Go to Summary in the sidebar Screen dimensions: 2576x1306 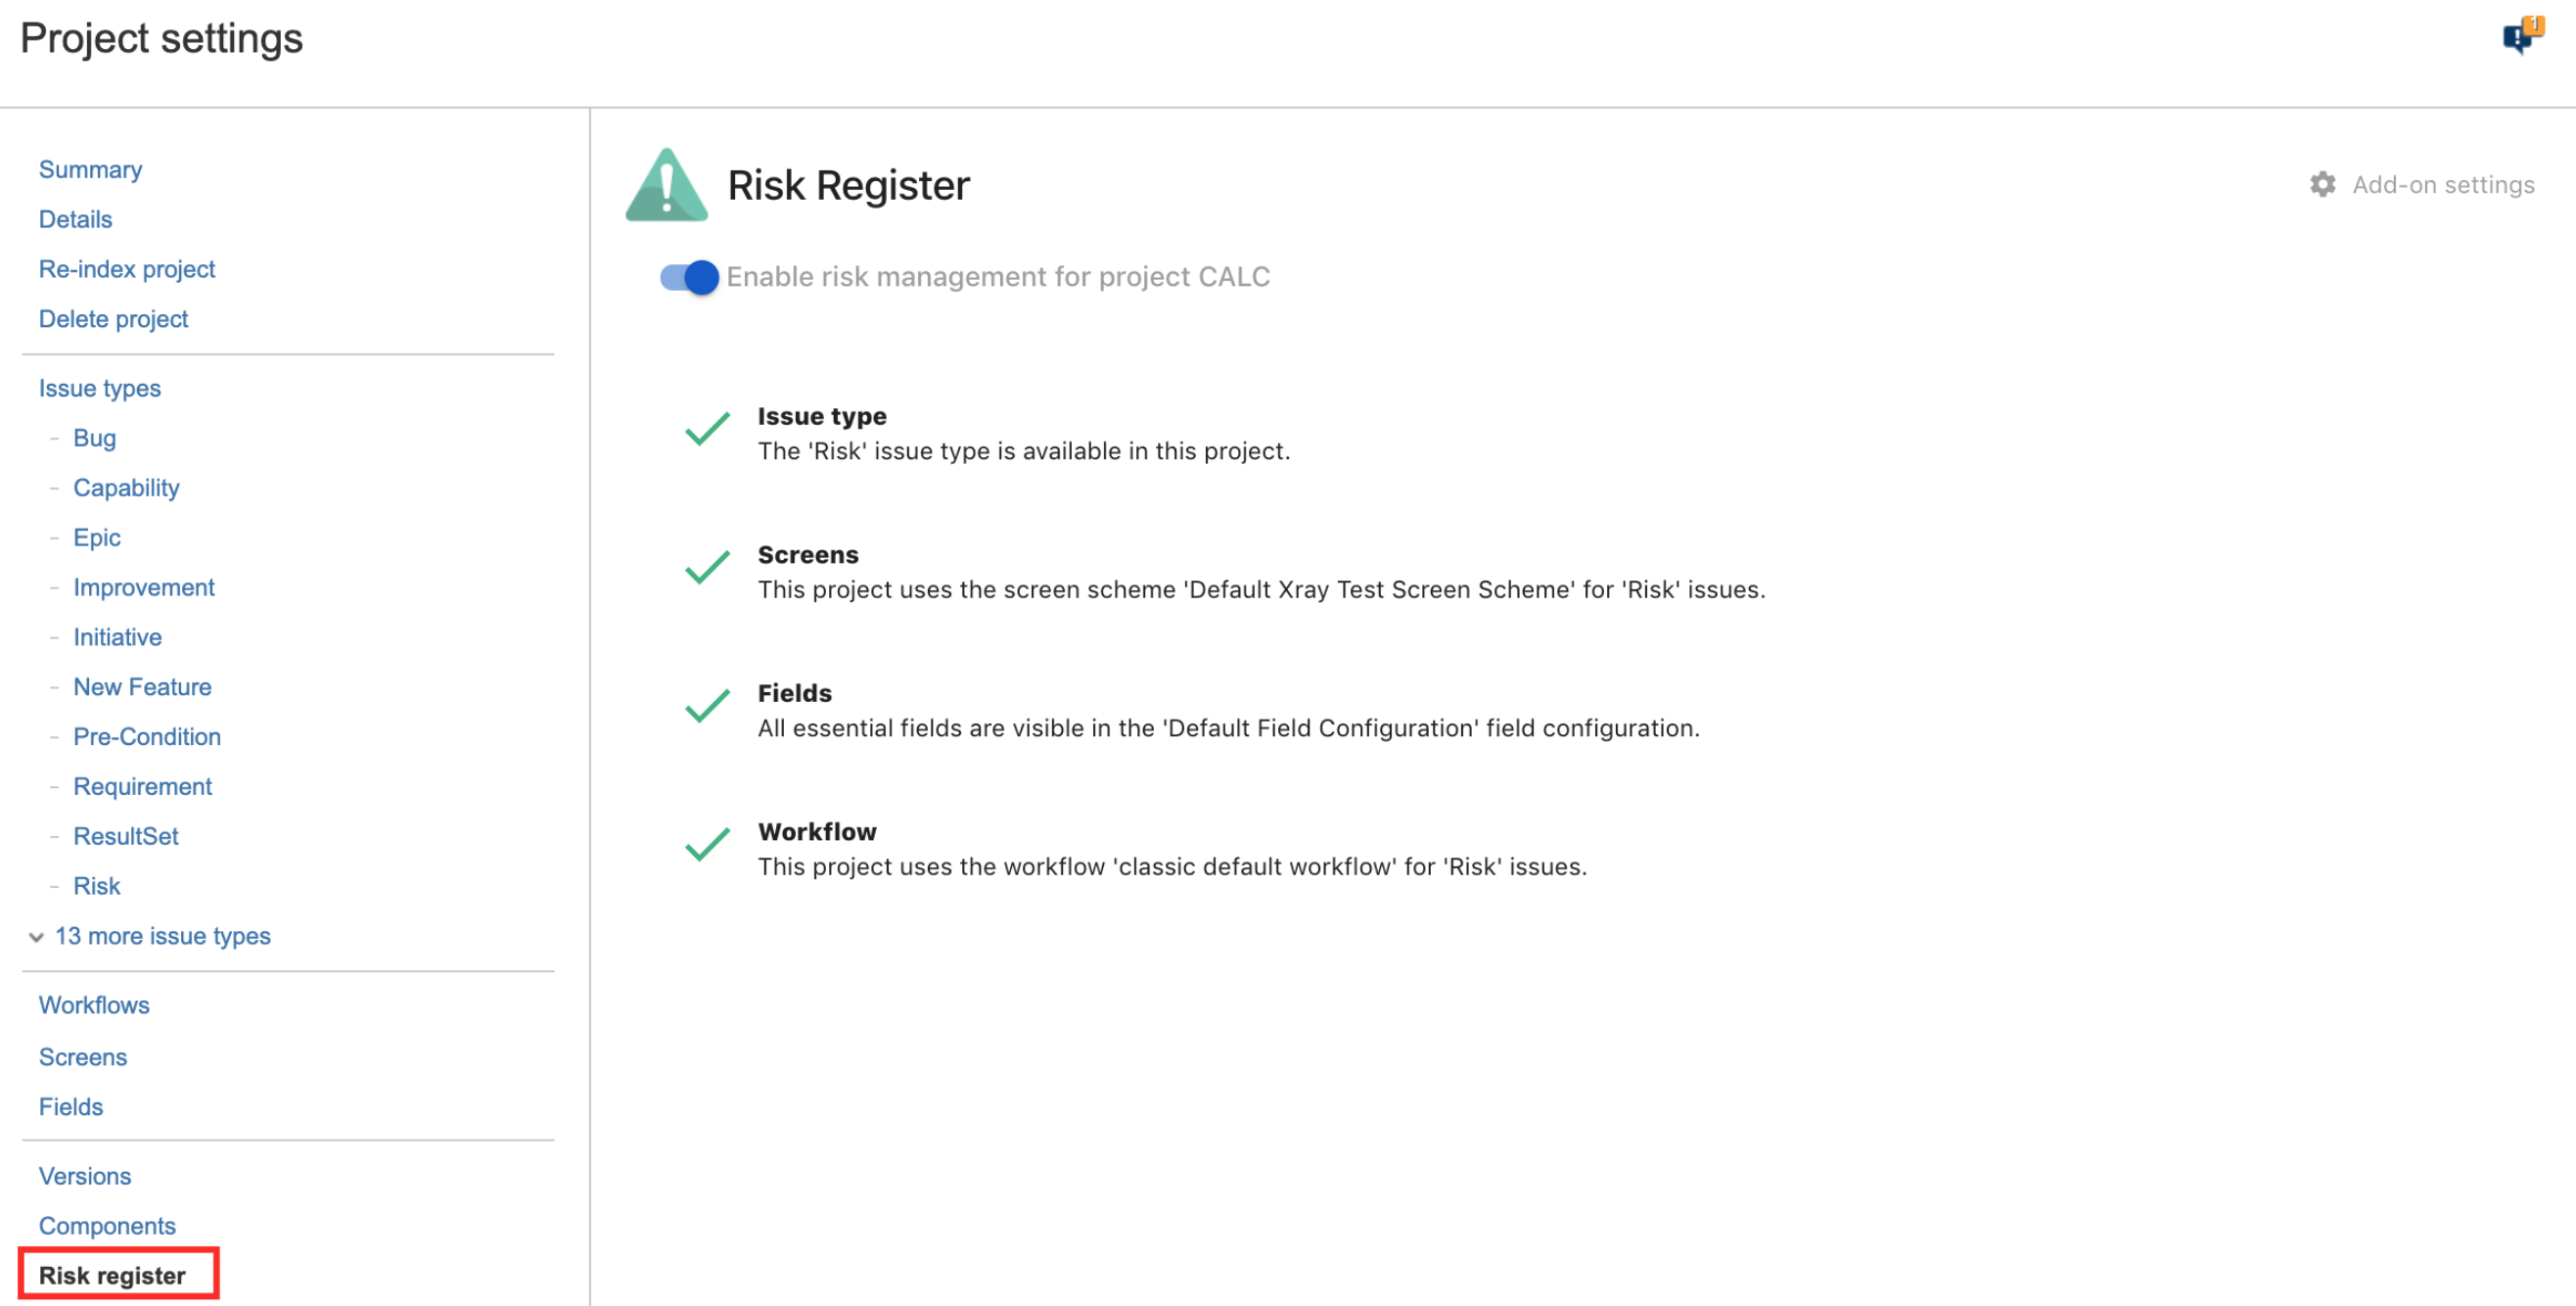pos(90,170)
